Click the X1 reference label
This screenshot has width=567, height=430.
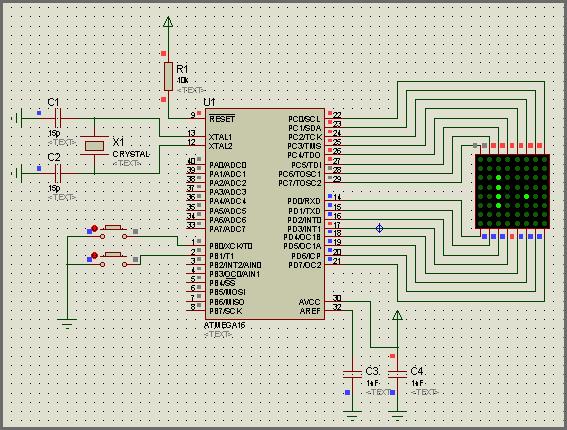118,141
